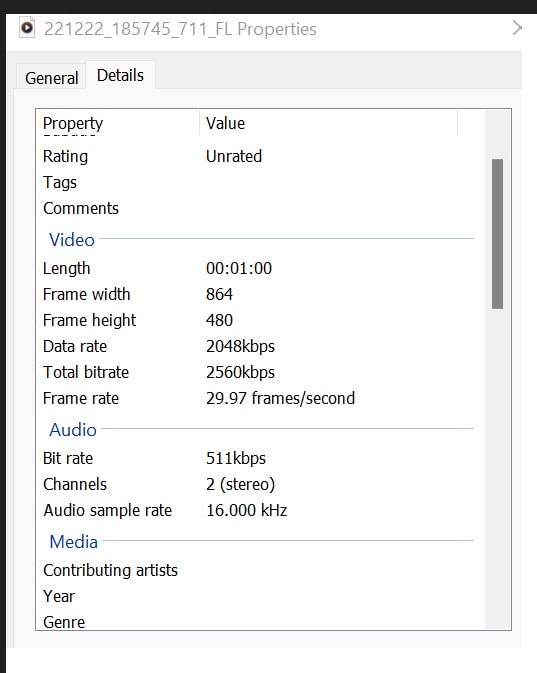Select the Frame width value 864
Viewport: 537px width, 673px height.
pyautogui.click(x=219, y=294)
